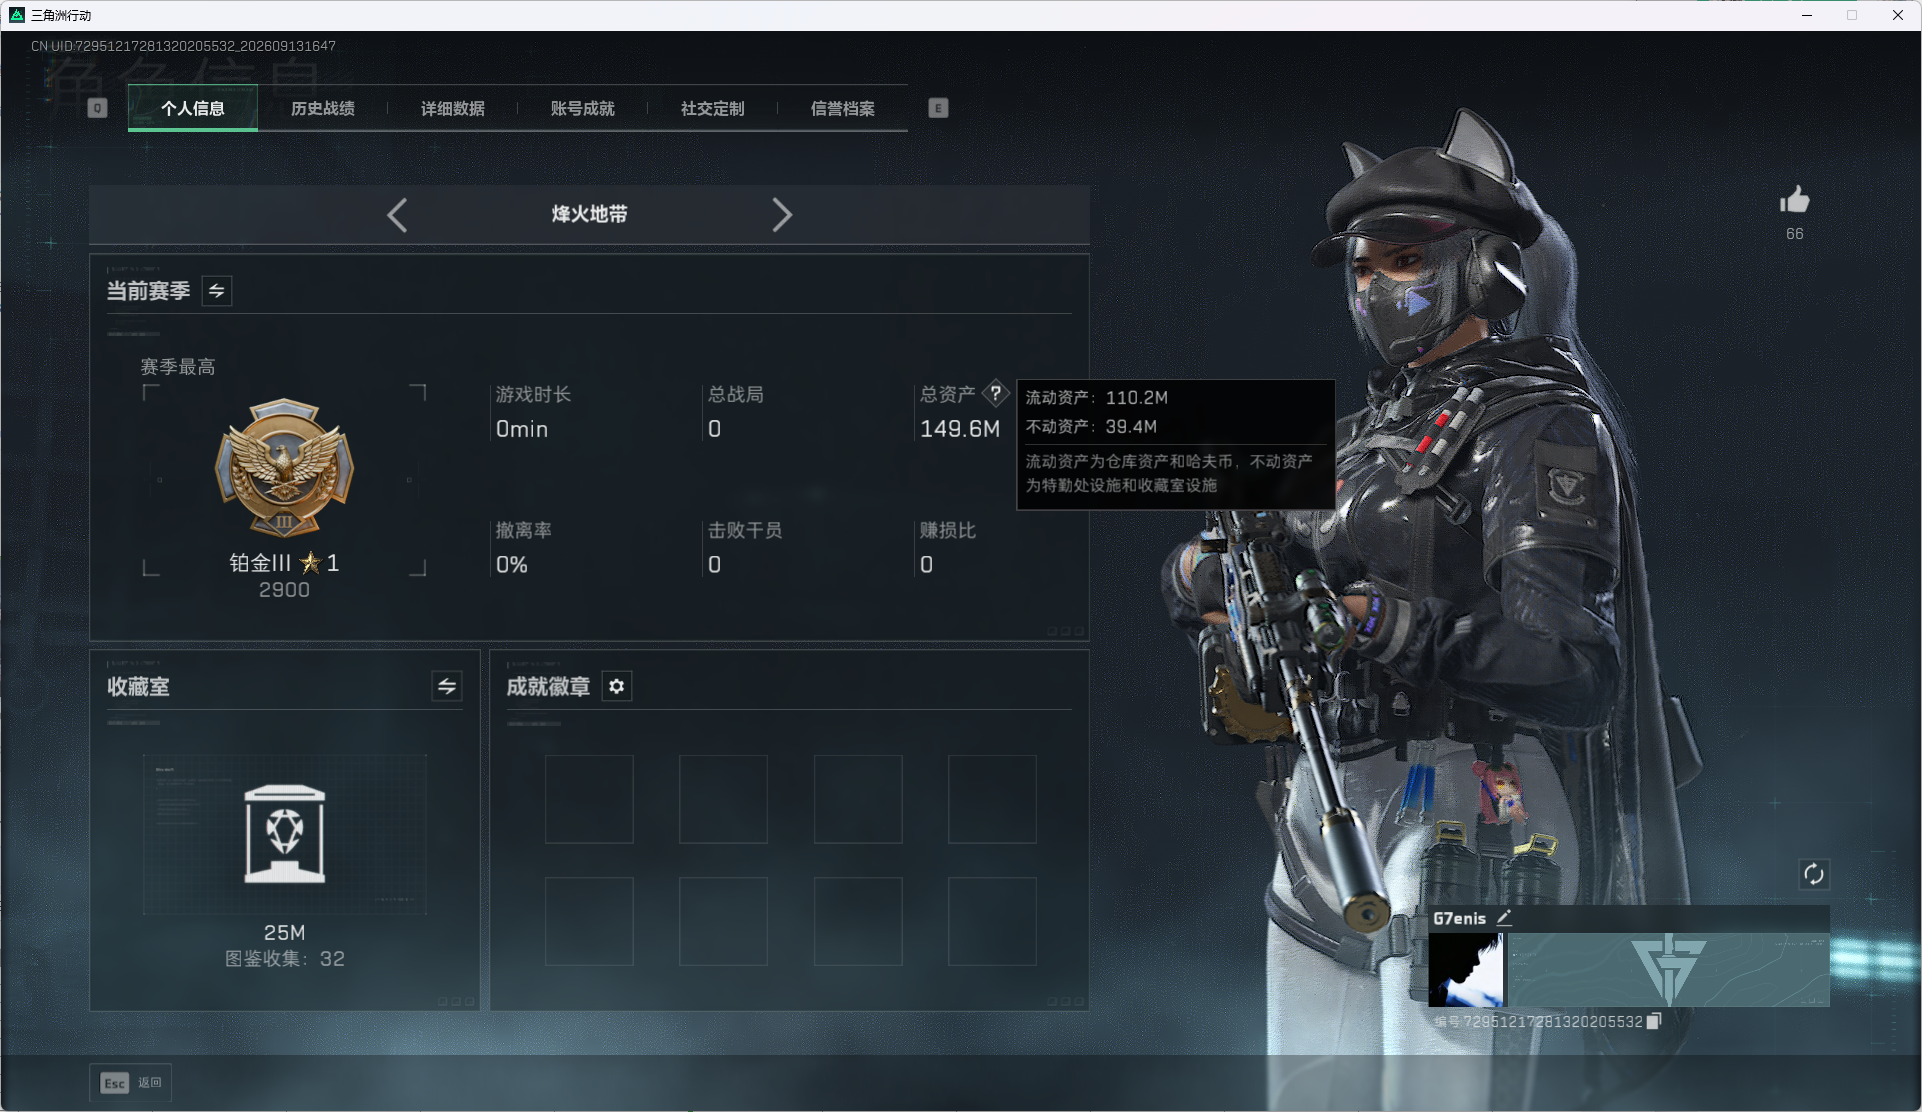Screen dimensions: 1922x1112
Task: Click the 烽火地带 mode title
Action: [590, 214]
